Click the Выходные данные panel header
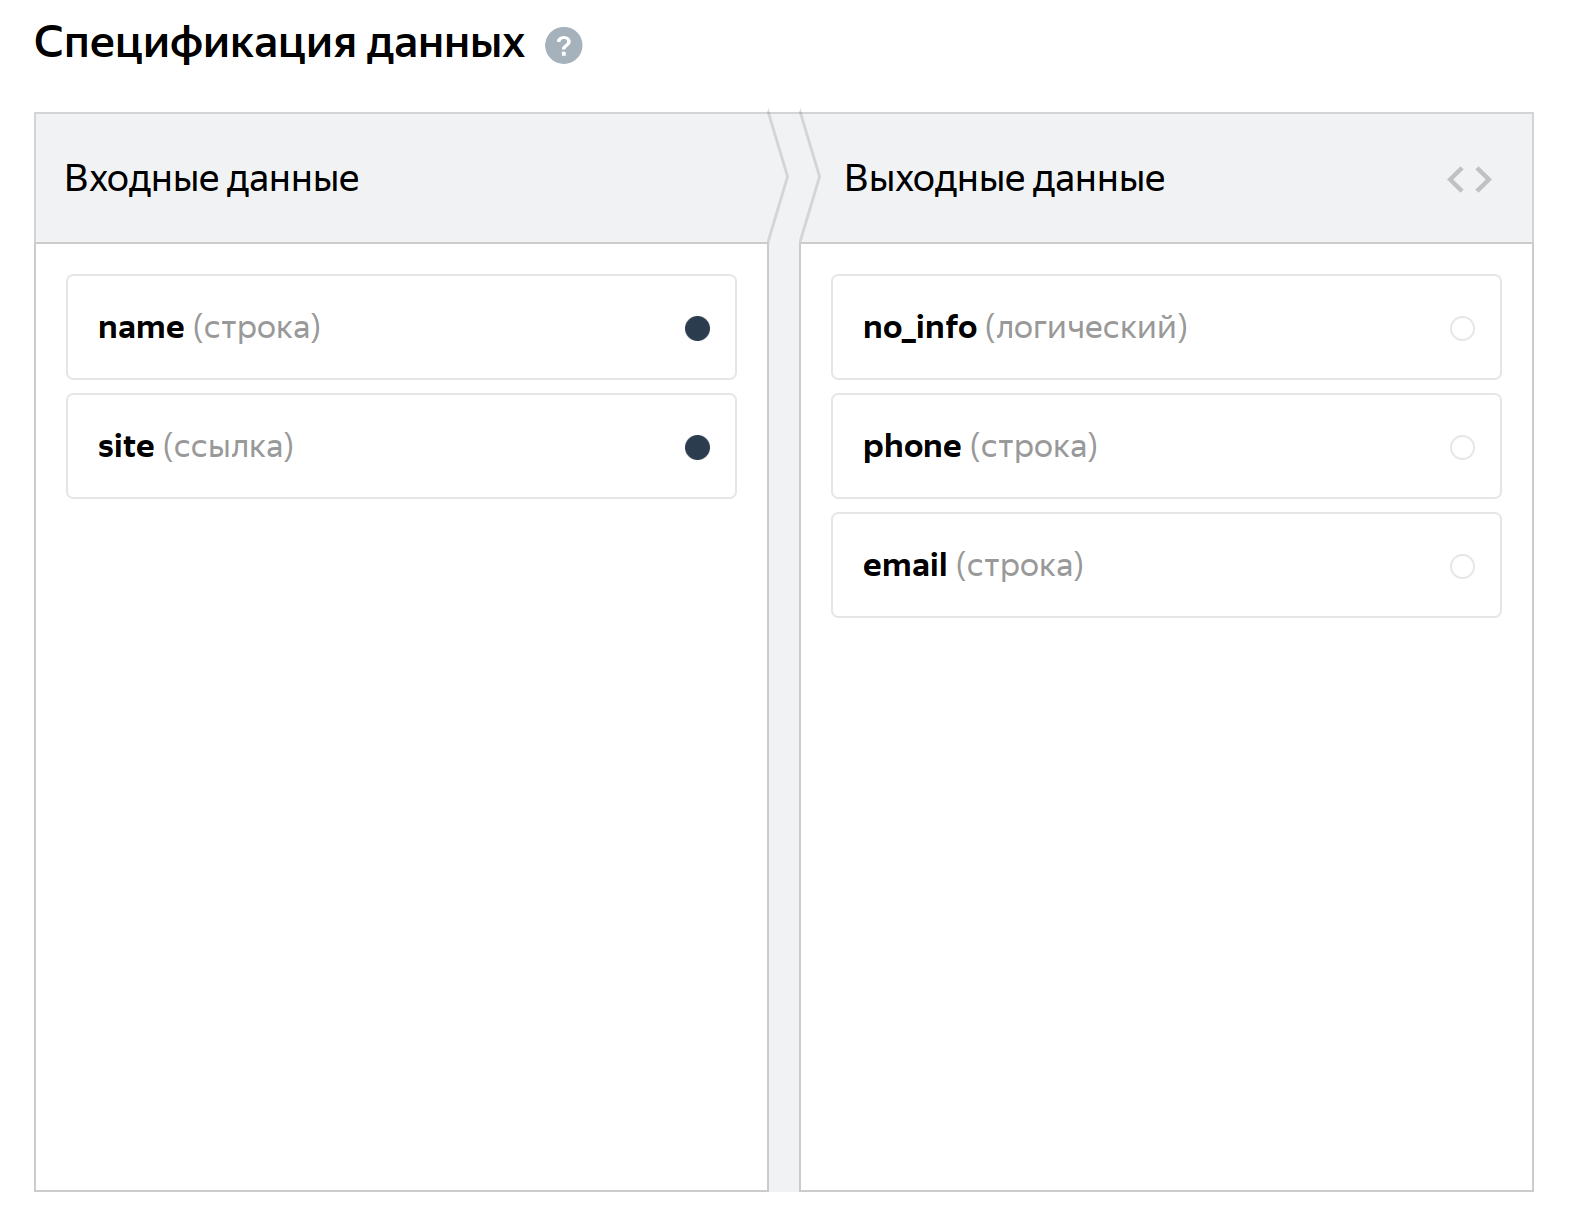 click(1004, 179)
